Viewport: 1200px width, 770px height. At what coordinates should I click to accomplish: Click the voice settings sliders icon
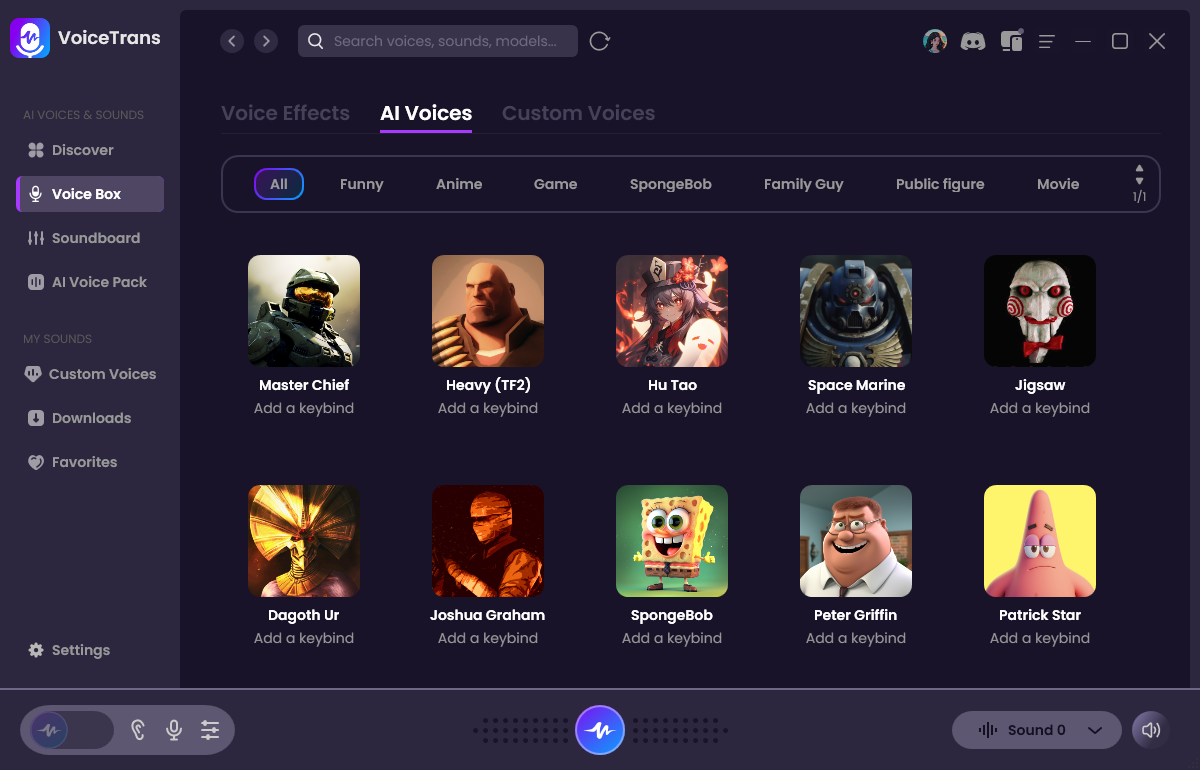click(x=210, y=730)
